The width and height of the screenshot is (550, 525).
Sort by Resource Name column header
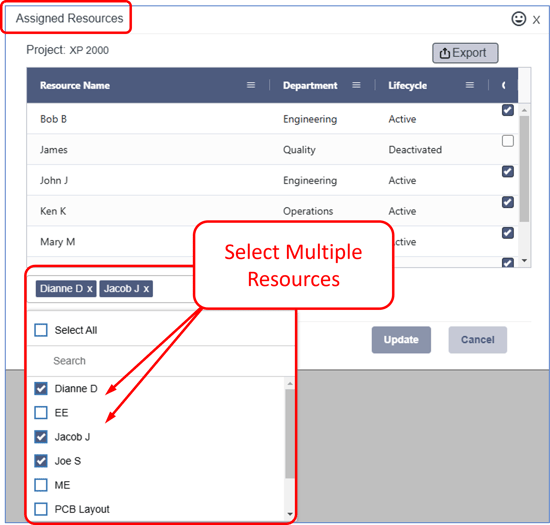point(75,86)
